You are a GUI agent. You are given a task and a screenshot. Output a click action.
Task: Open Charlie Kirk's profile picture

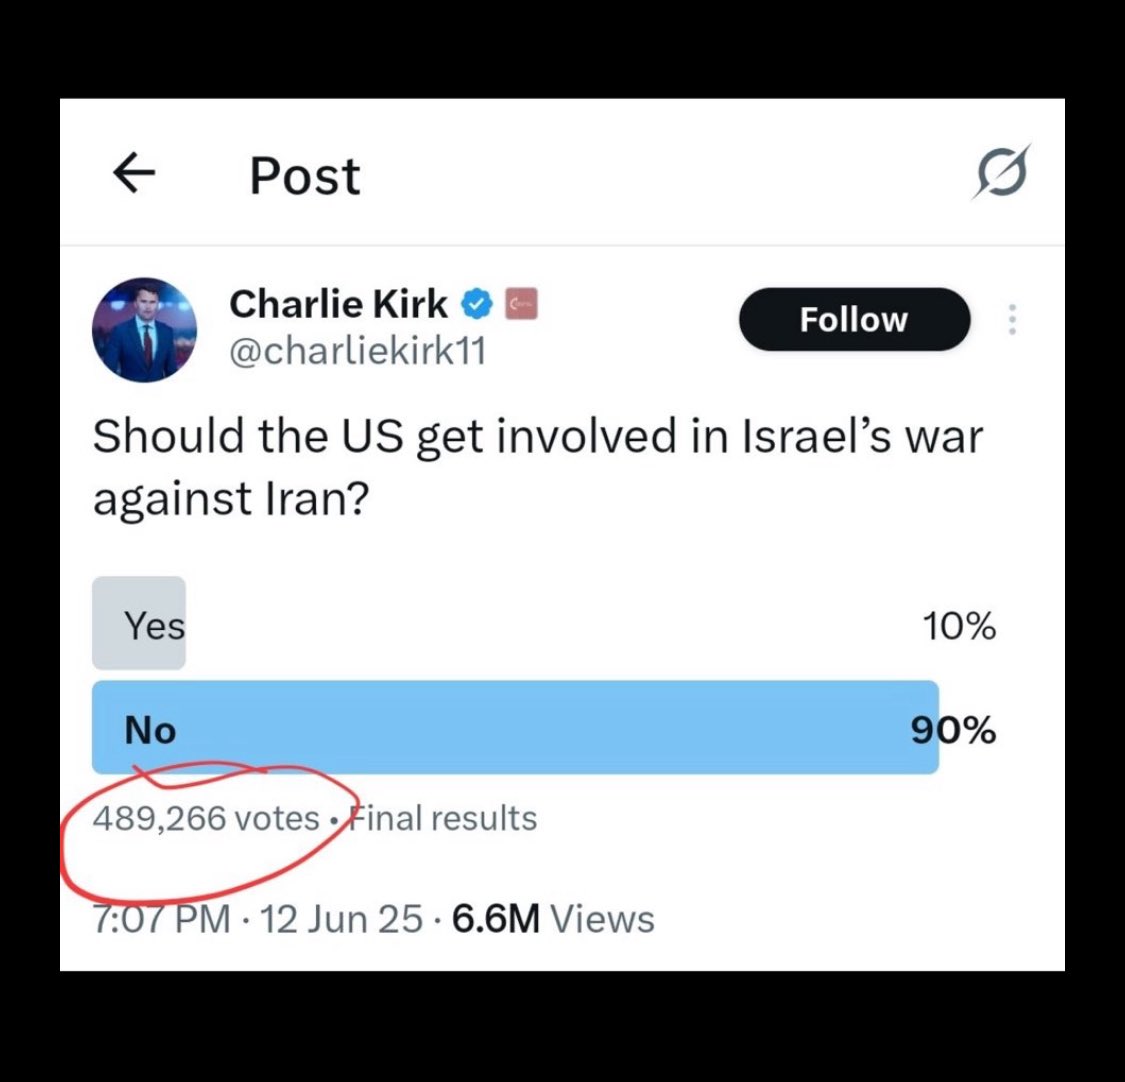coord(144,329)
